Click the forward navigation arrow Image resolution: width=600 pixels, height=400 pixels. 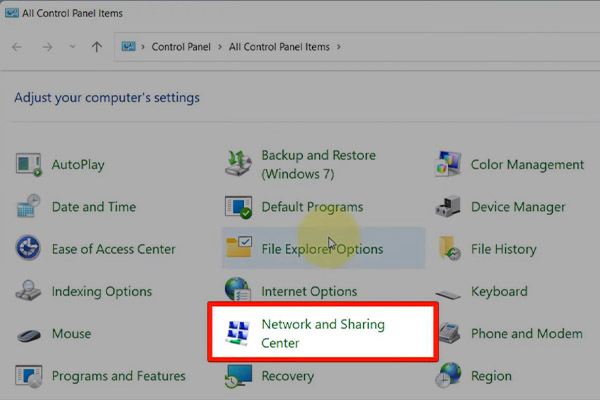coord(47,47)
